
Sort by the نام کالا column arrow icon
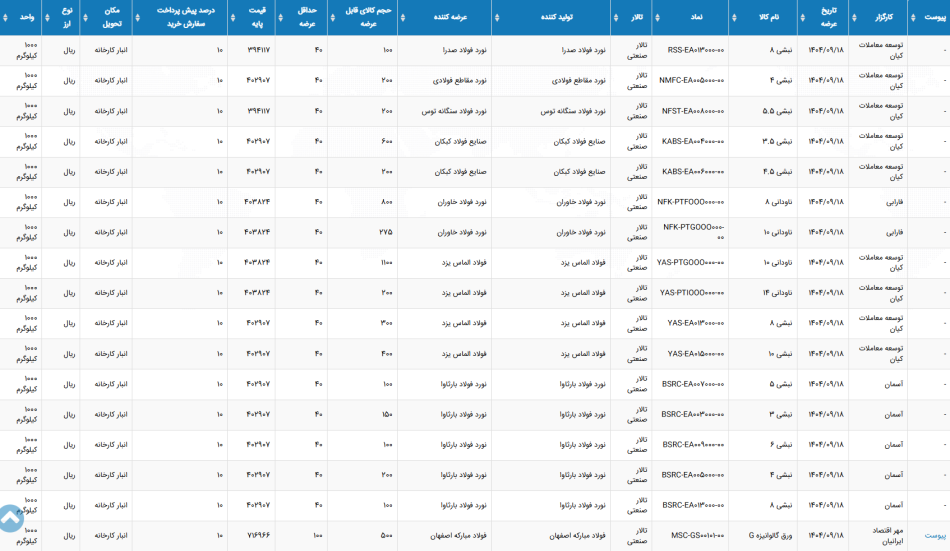[x=734, y=18]
